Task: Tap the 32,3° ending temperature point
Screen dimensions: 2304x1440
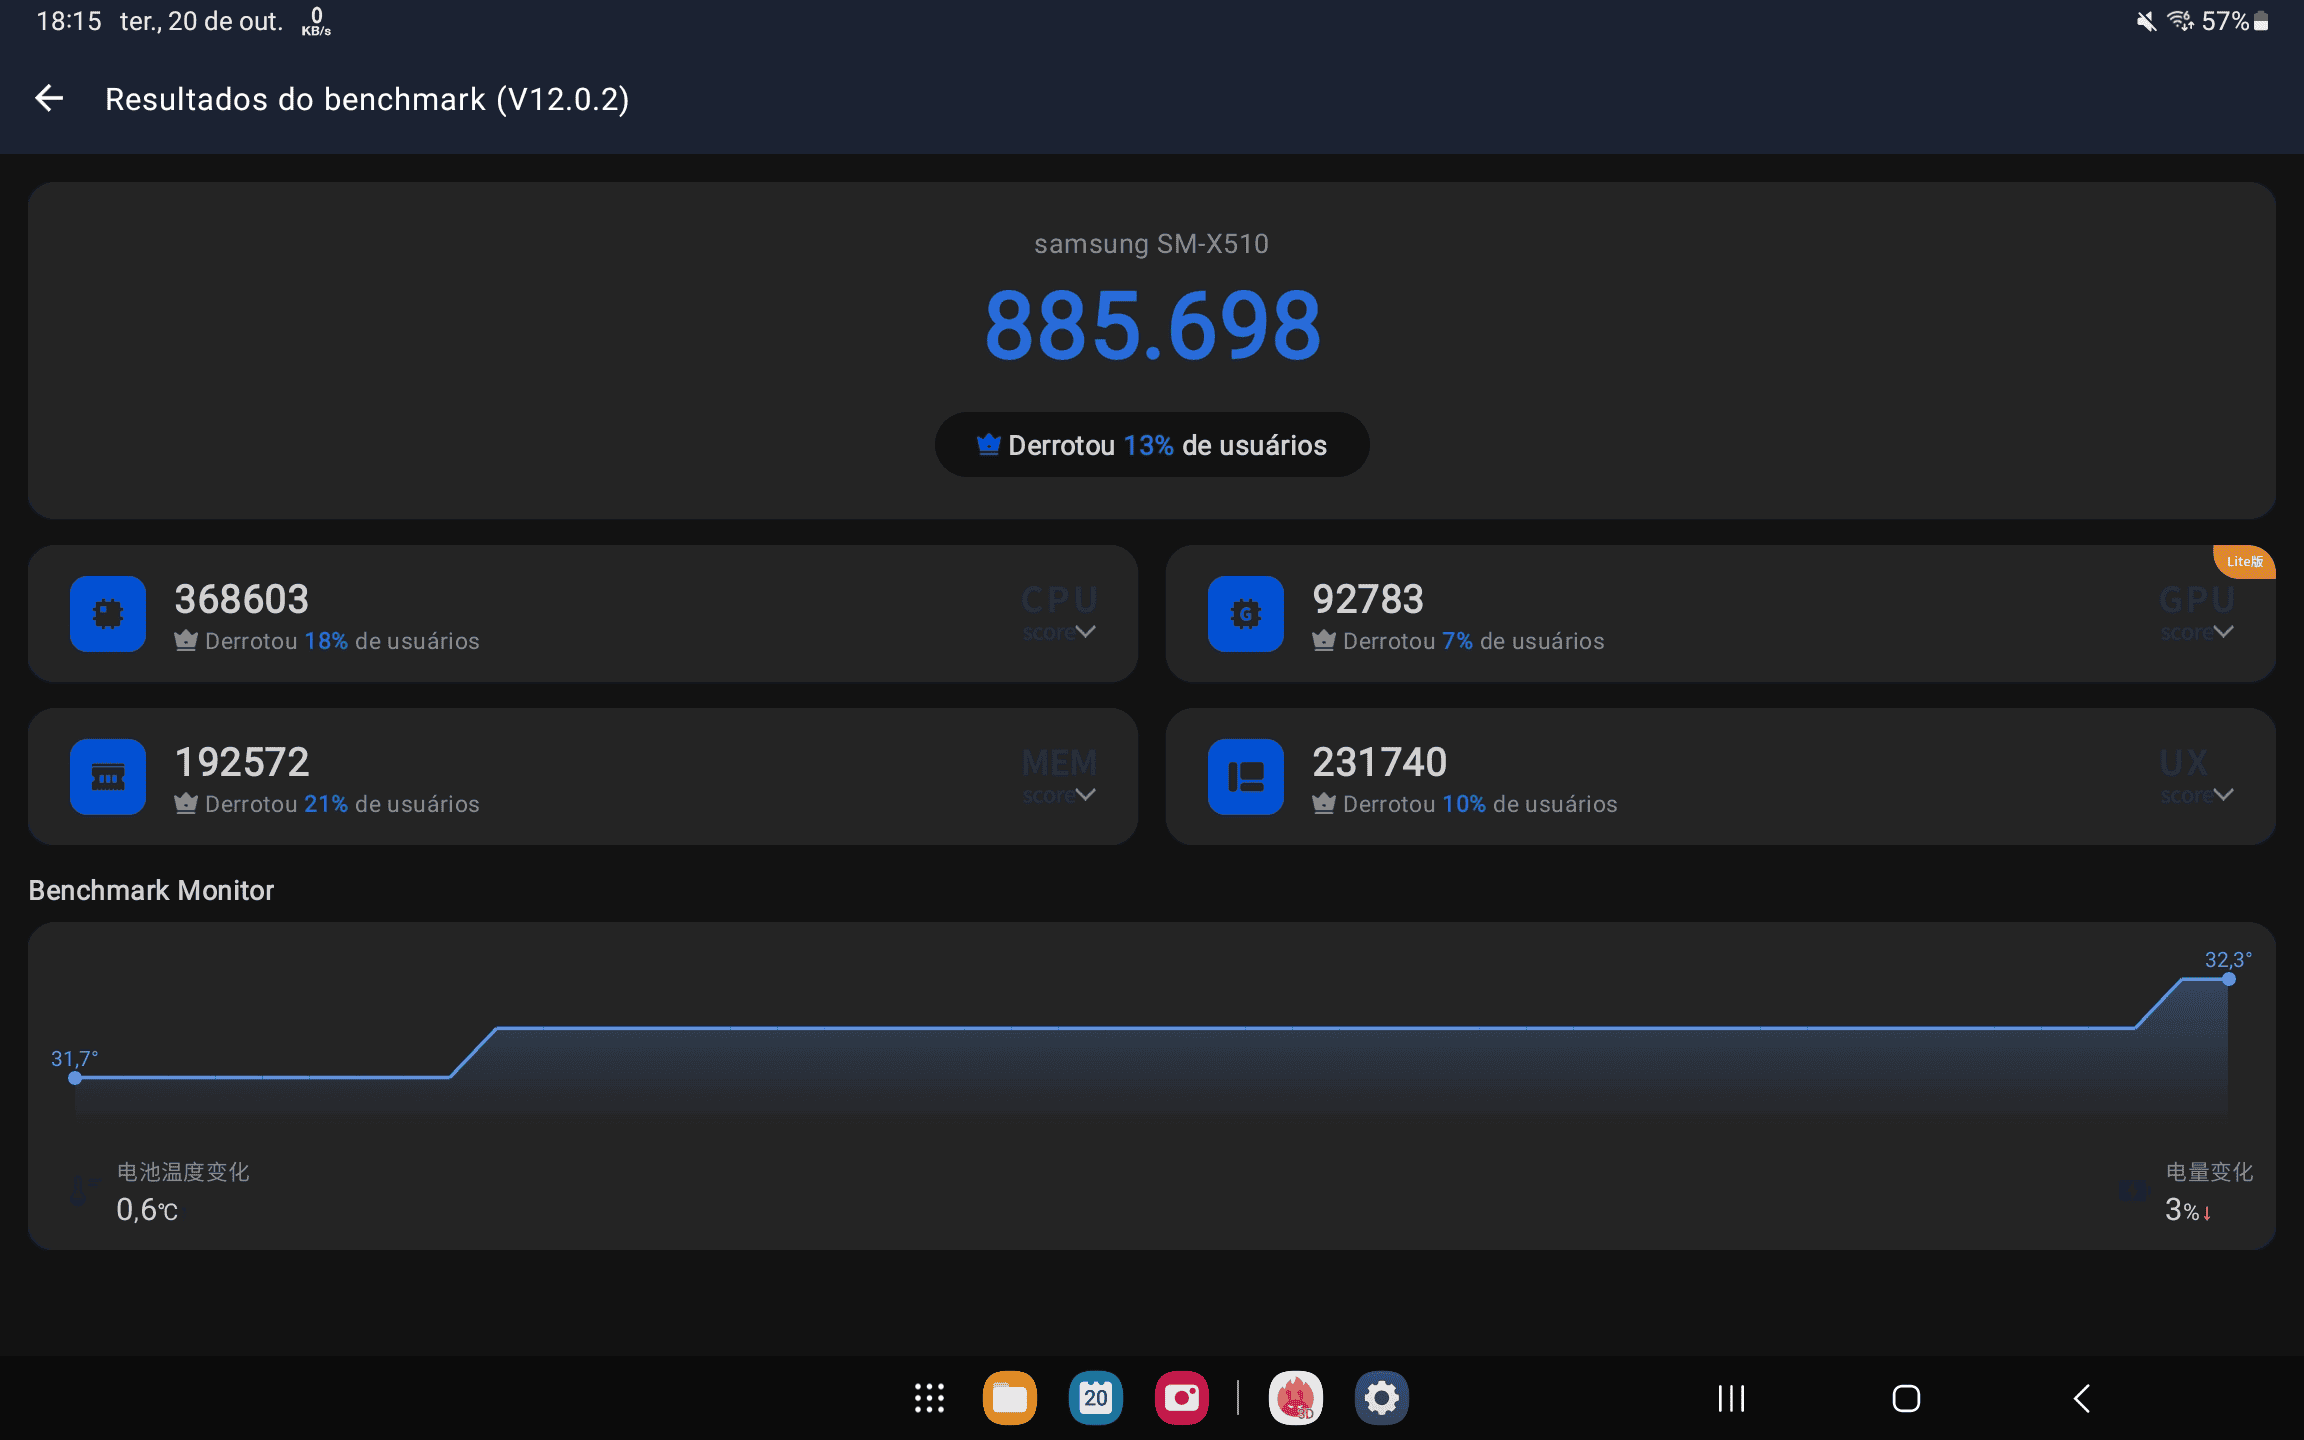Action: [x=2229, y=979]
